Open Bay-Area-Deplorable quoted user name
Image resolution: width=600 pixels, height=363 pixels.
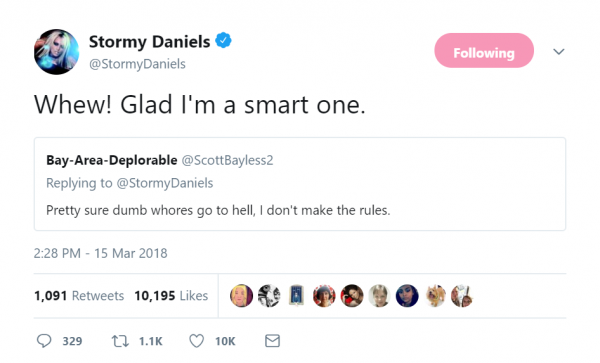(112, 160)
